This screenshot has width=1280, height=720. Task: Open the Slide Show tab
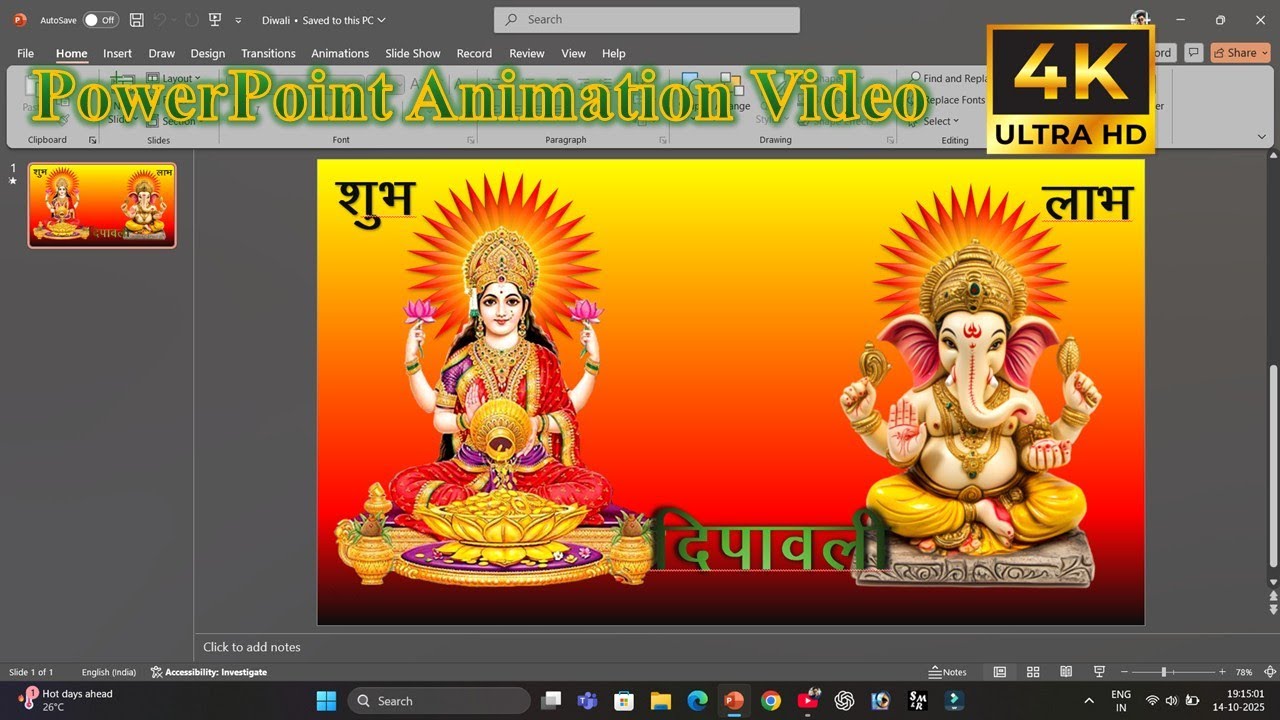[413, 53]
